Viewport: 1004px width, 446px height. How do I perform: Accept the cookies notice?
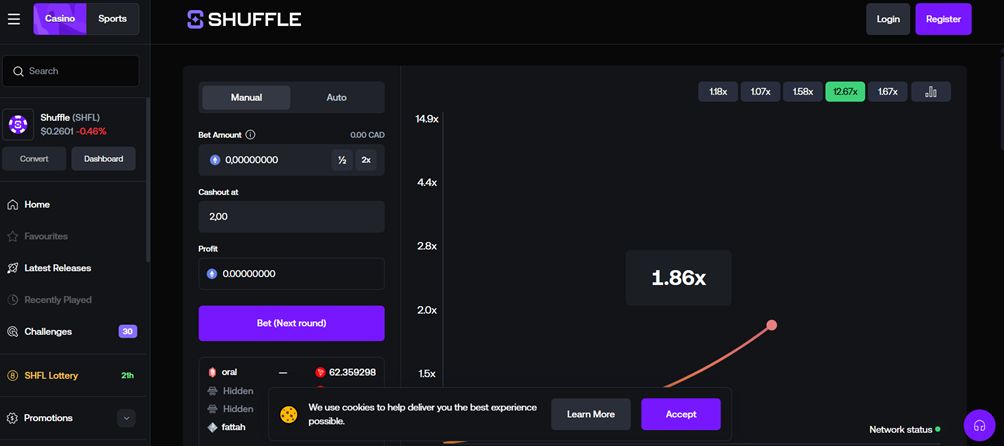pyautogui.click(x=680, y=414)
